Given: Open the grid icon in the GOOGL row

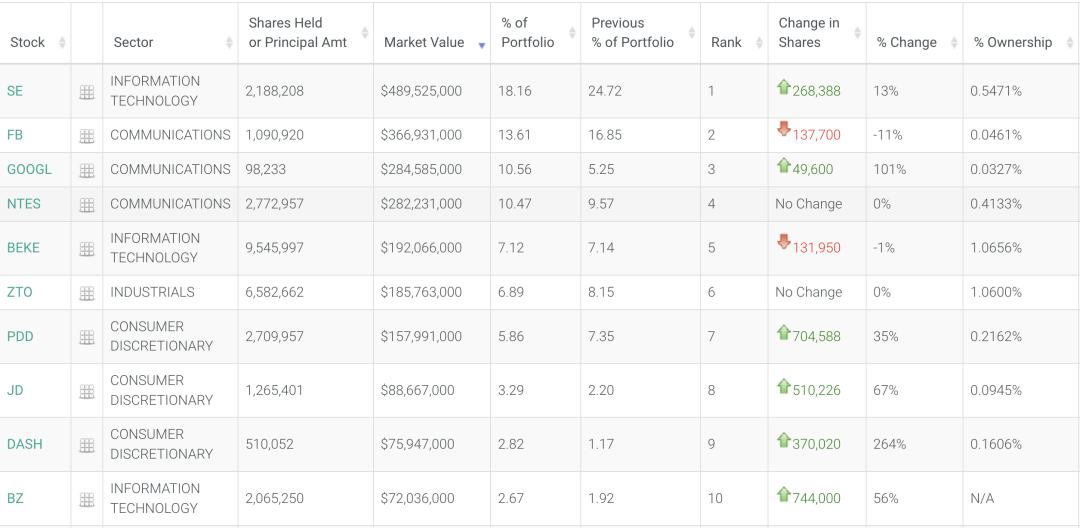Looking at the screenshot, I should [x=87, y=170].
